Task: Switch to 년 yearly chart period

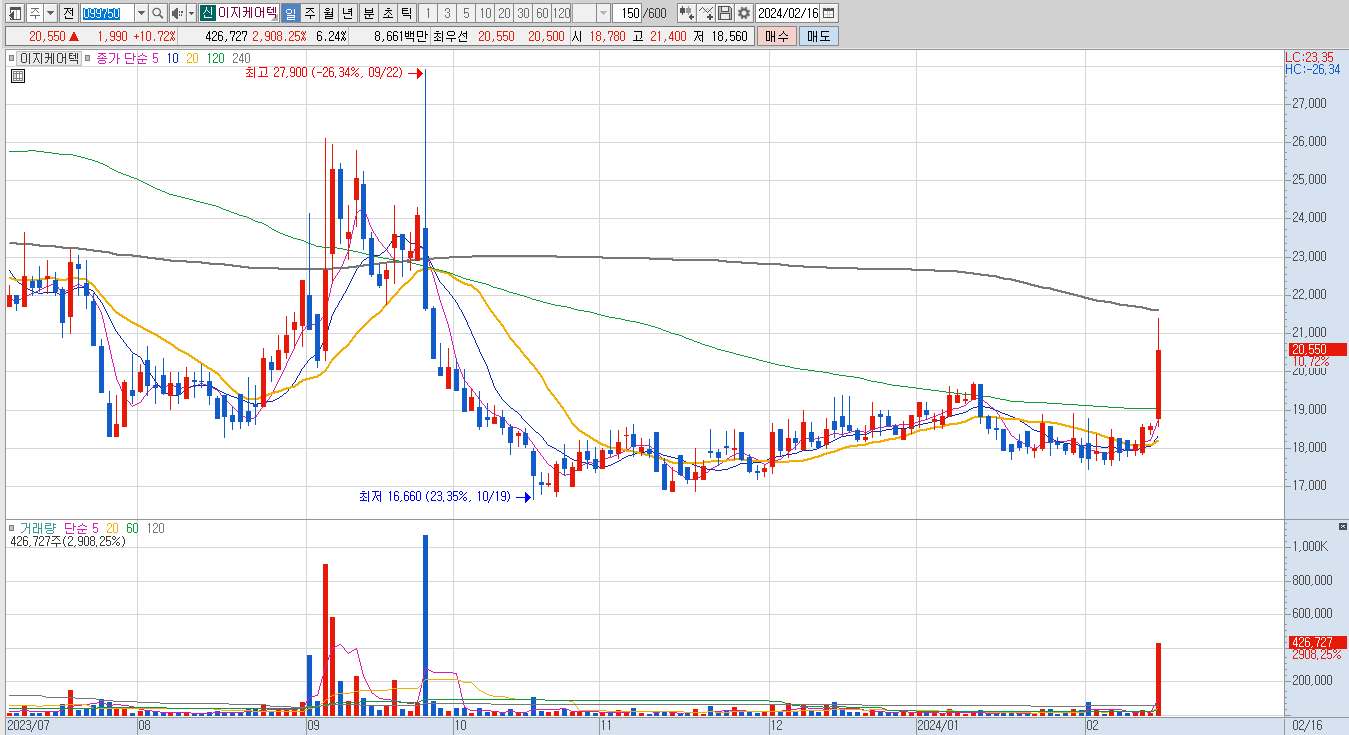Action: click(347, 13)
